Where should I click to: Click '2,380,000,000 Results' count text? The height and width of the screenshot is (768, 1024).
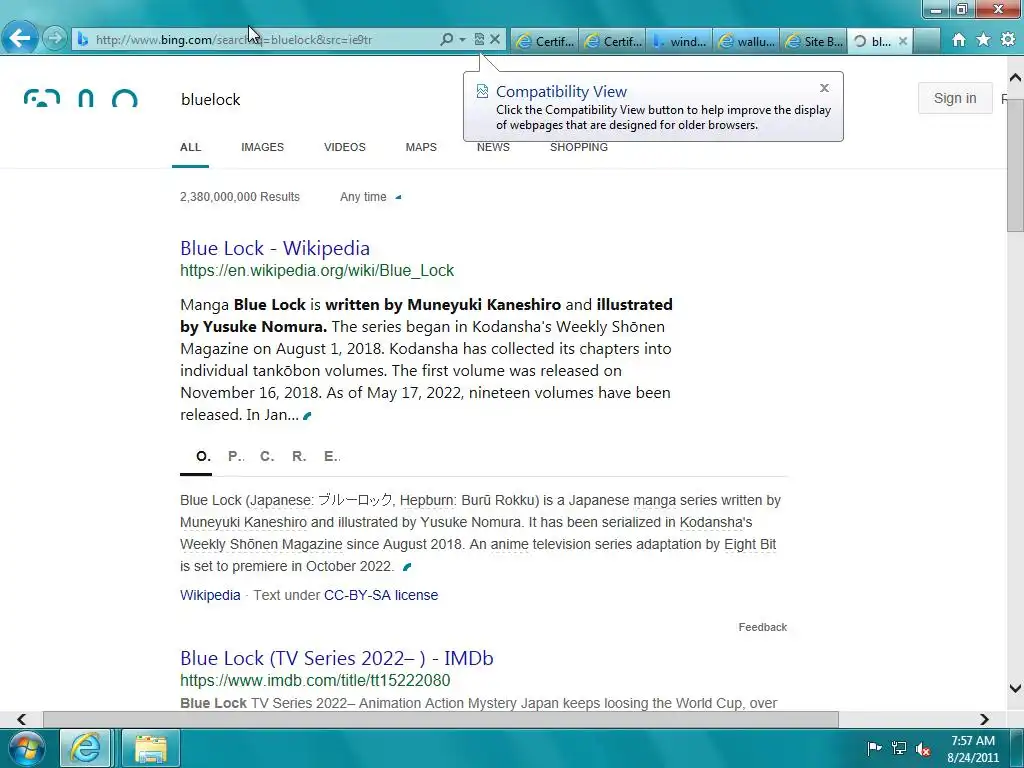pos(240,197)
